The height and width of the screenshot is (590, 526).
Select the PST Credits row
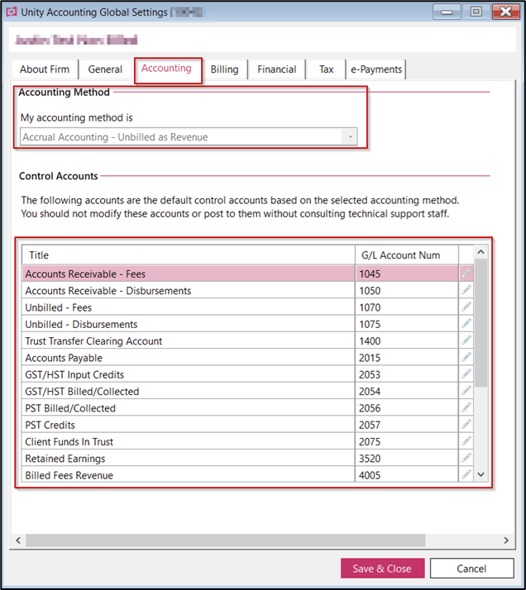click(x=248, y=424)
